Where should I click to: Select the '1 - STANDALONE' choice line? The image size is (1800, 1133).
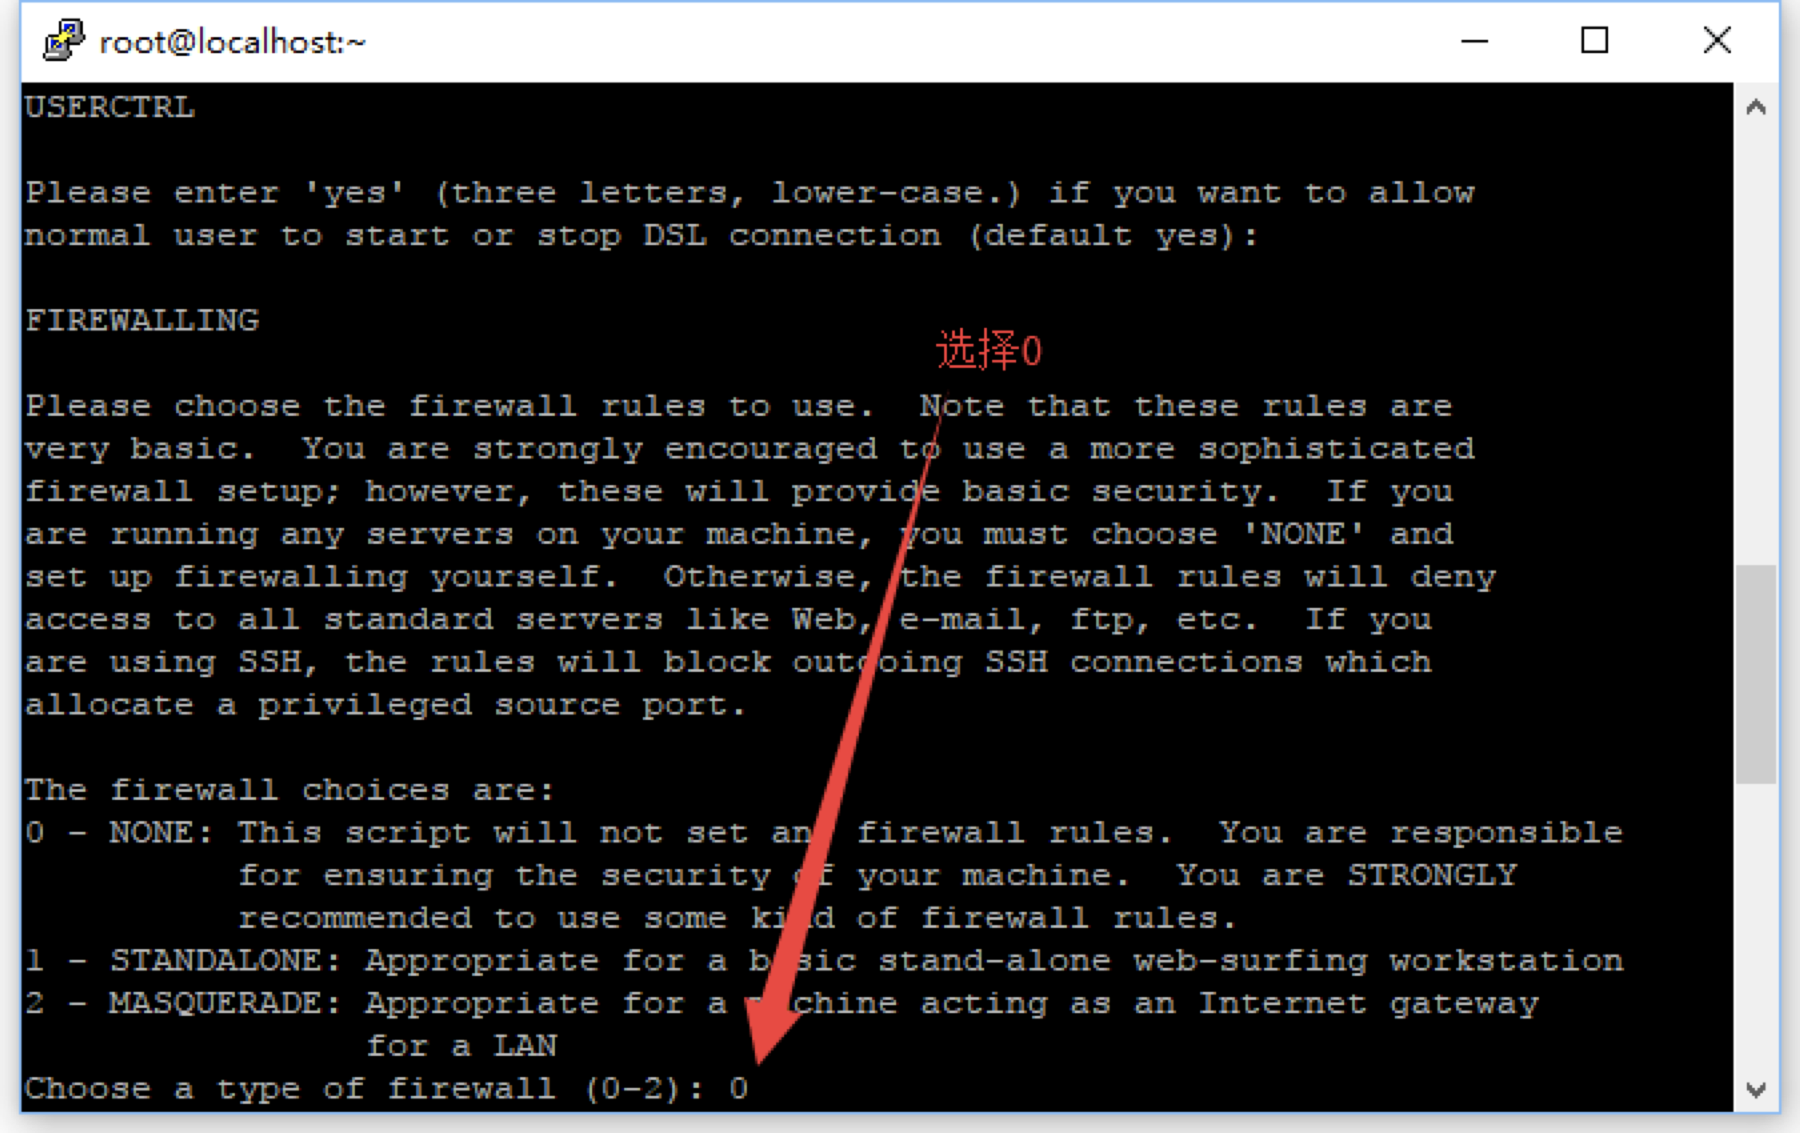pos(824,960)
